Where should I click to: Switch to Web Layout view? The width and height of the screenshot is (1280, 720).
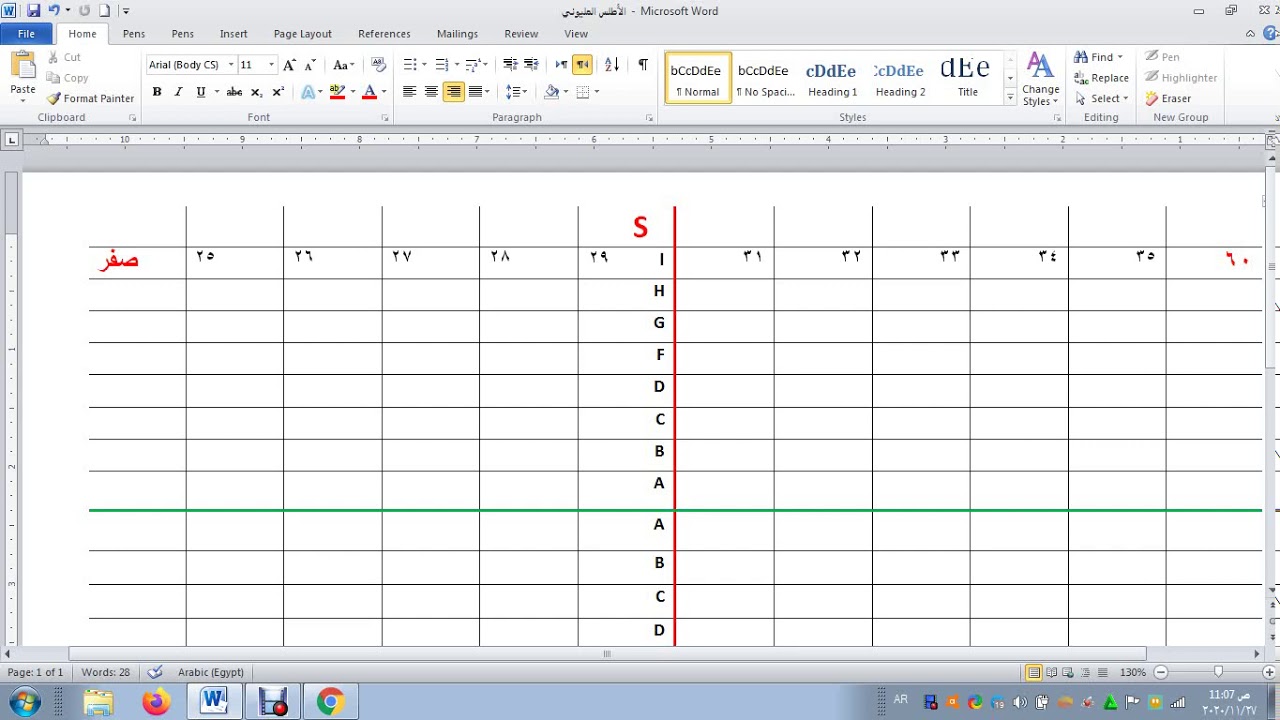point(1068,672)
